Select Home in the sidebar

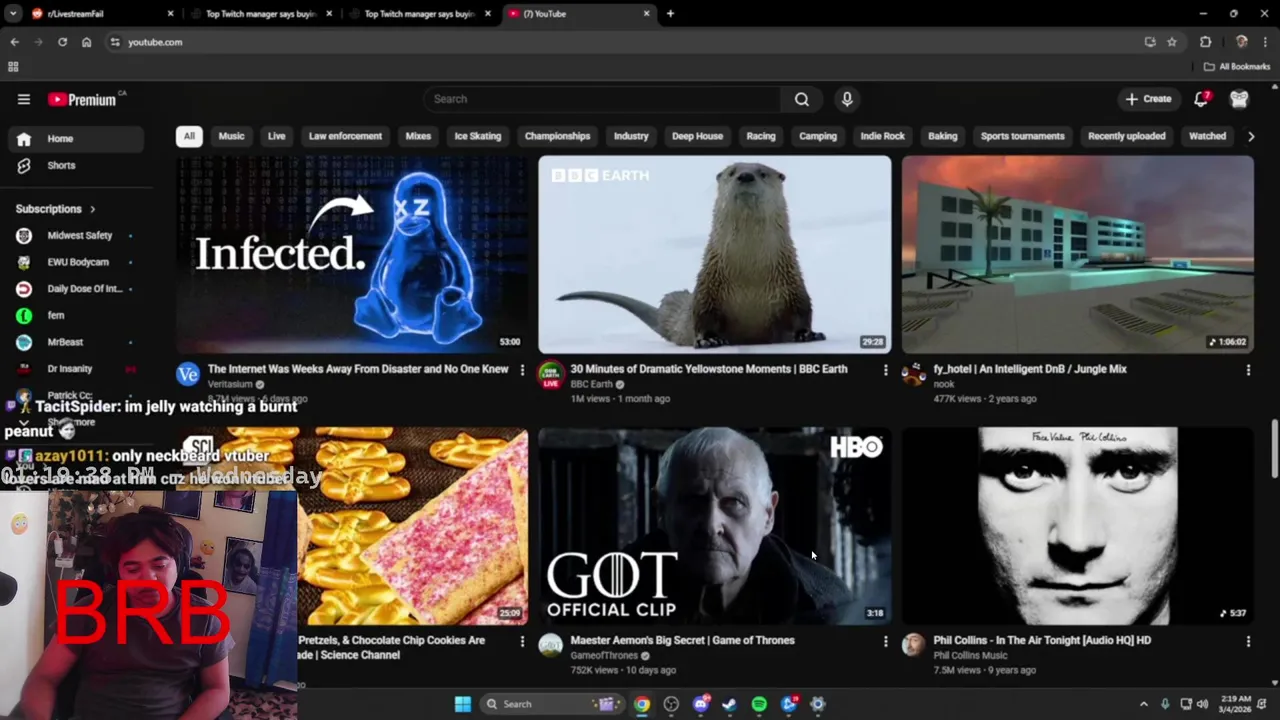tap(76, 139)
